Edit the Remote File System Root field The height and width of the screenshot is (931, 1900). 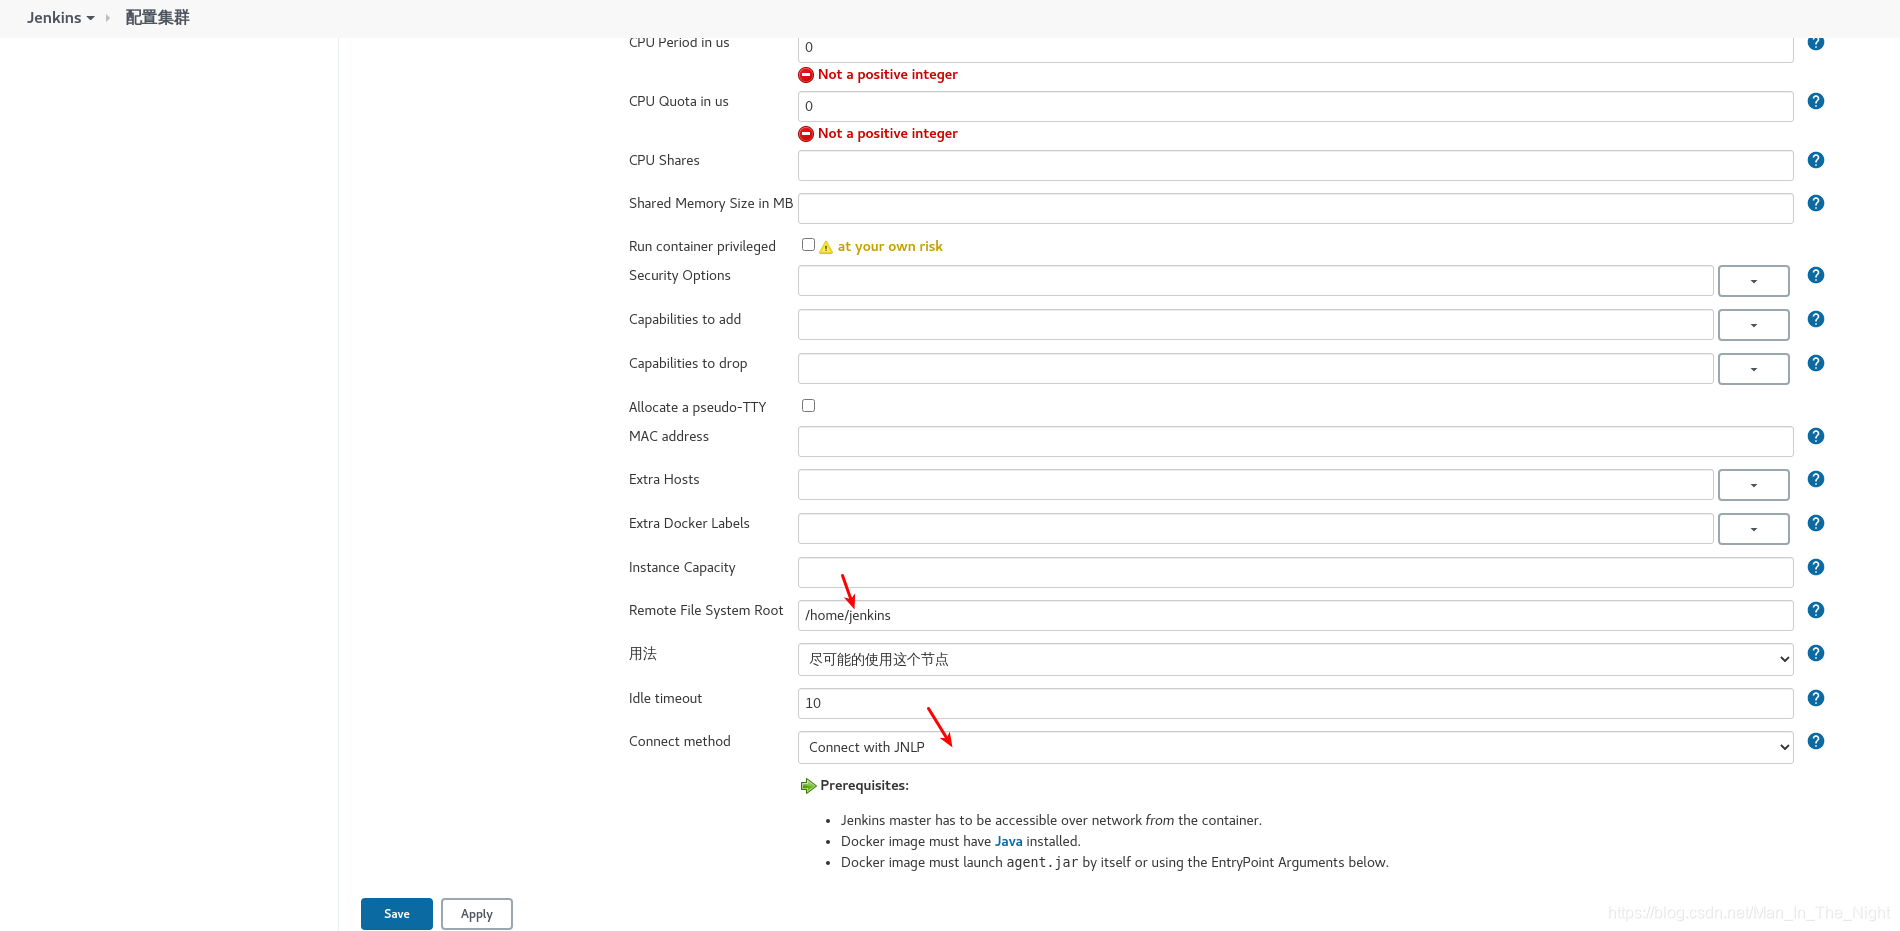pos(1295,616)
